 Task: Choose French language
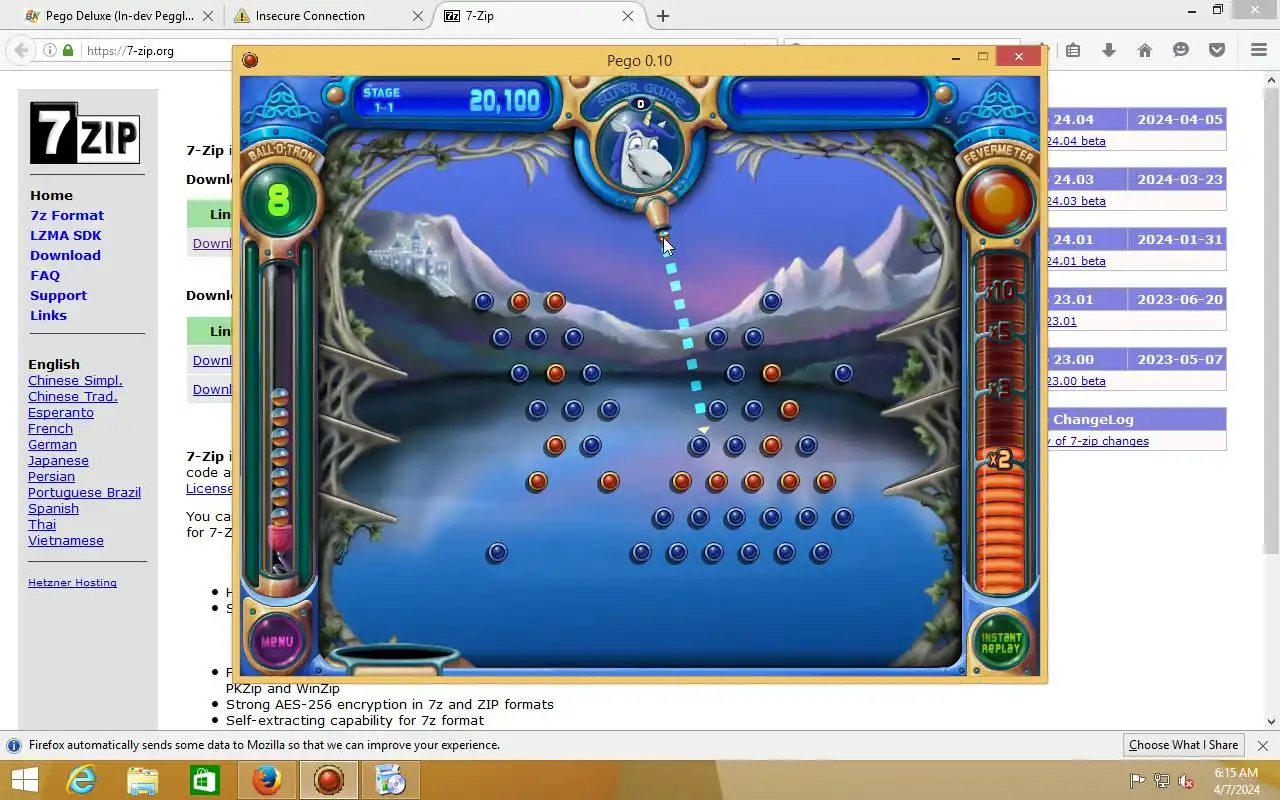coord(50,428)
